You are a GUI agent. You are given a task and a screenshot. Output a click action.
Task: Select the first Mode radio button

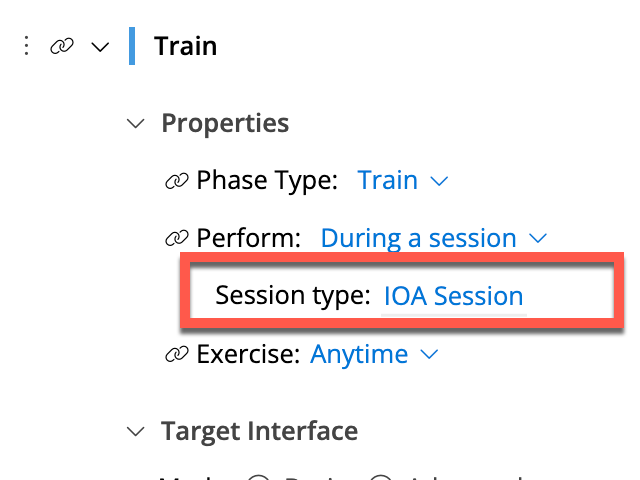[259, 478]
